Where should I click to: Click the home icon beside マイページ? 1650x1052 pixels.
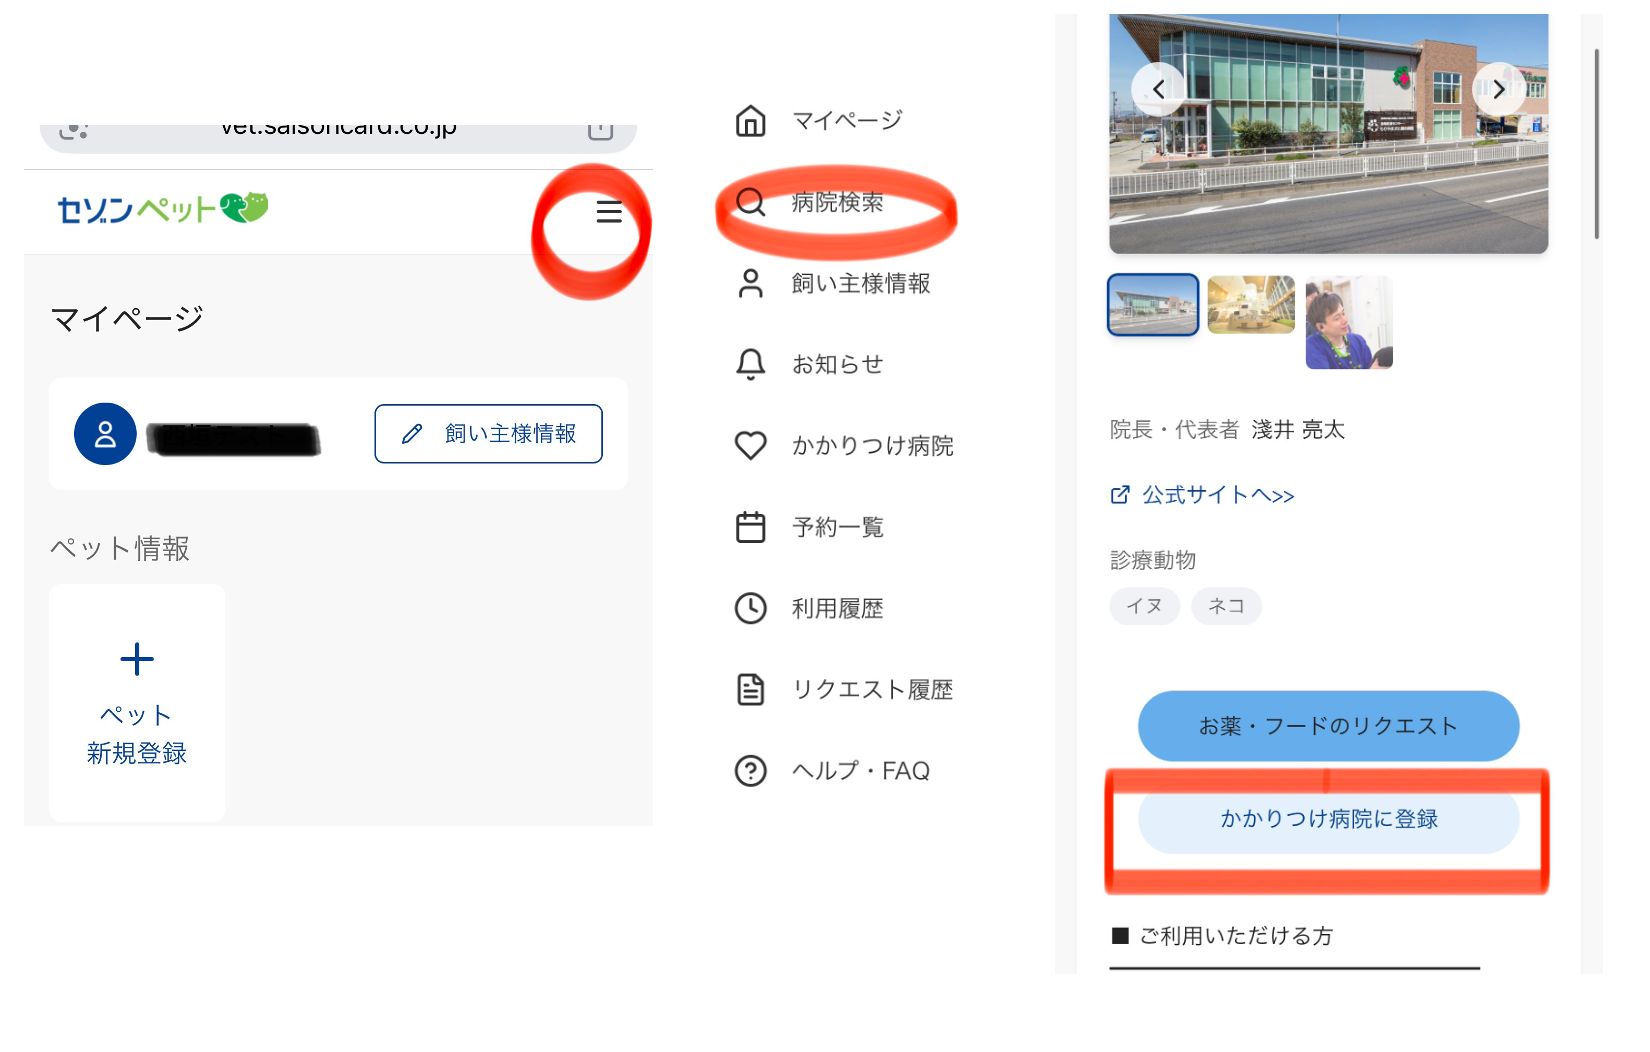751,121
